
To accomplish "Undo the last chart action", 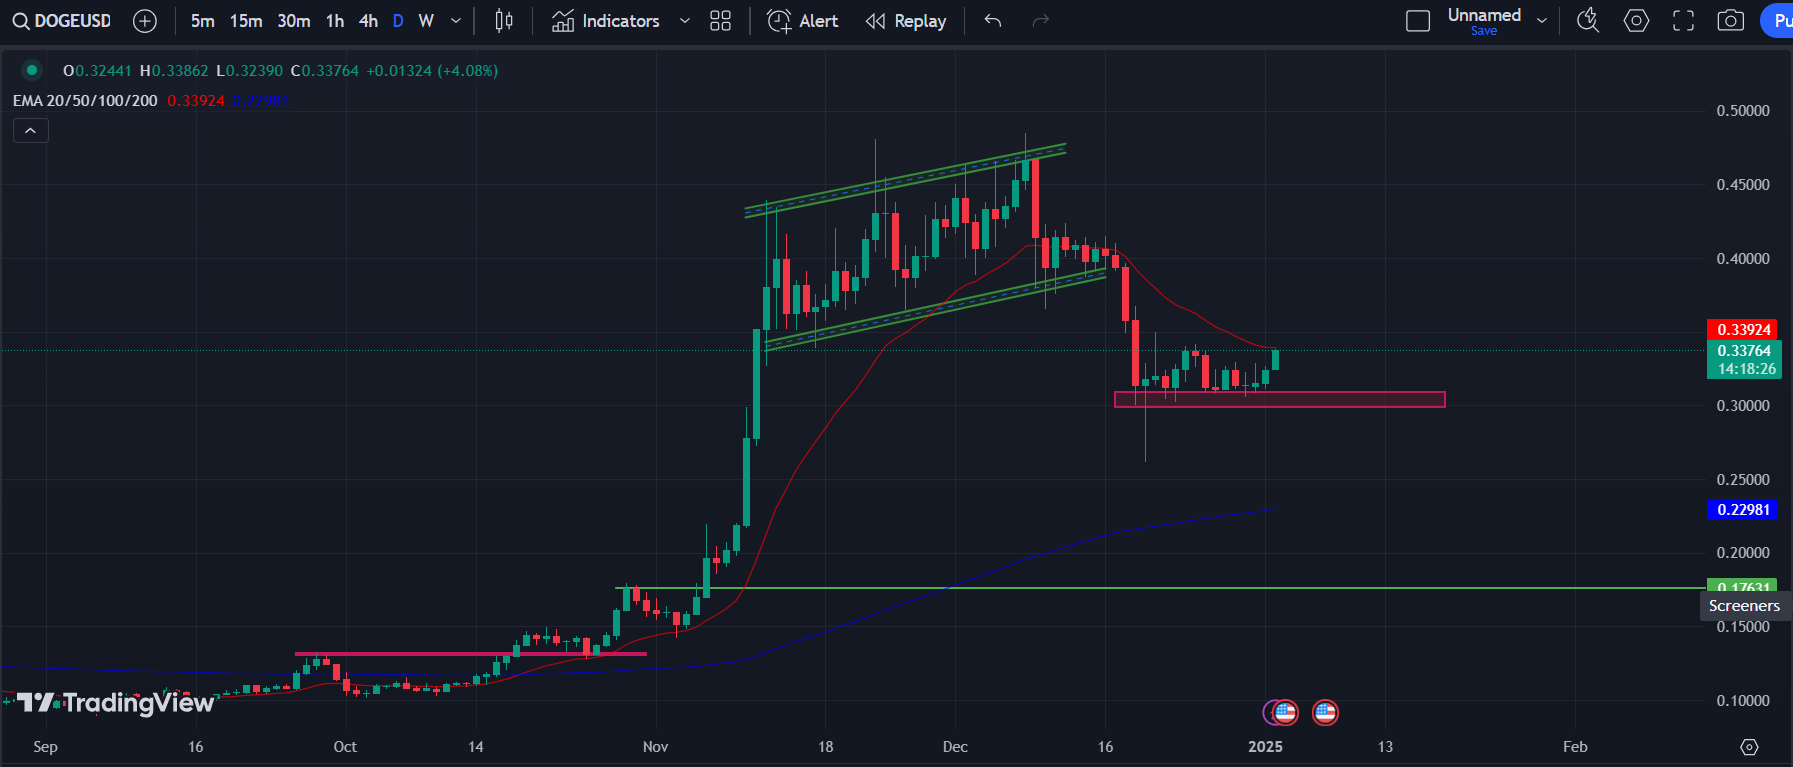I will pos(993,21).
